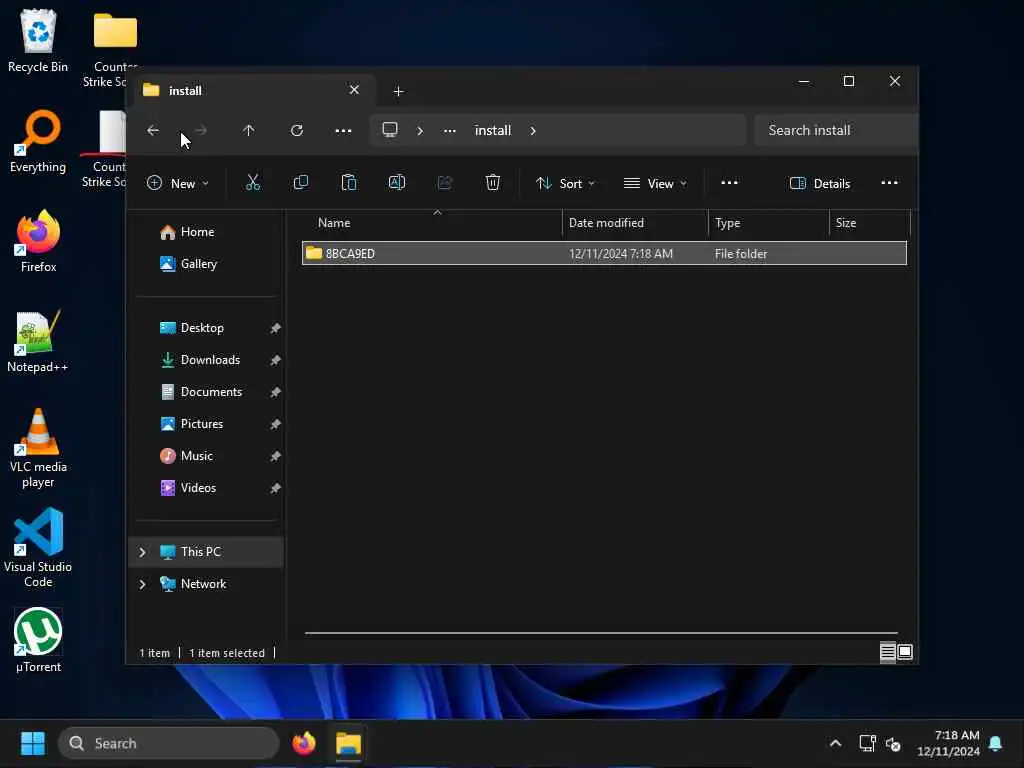The height and width of the screenshot is (768, 1024).
Task: Click the Share icon in toolbar
Action: coord(445,183)
